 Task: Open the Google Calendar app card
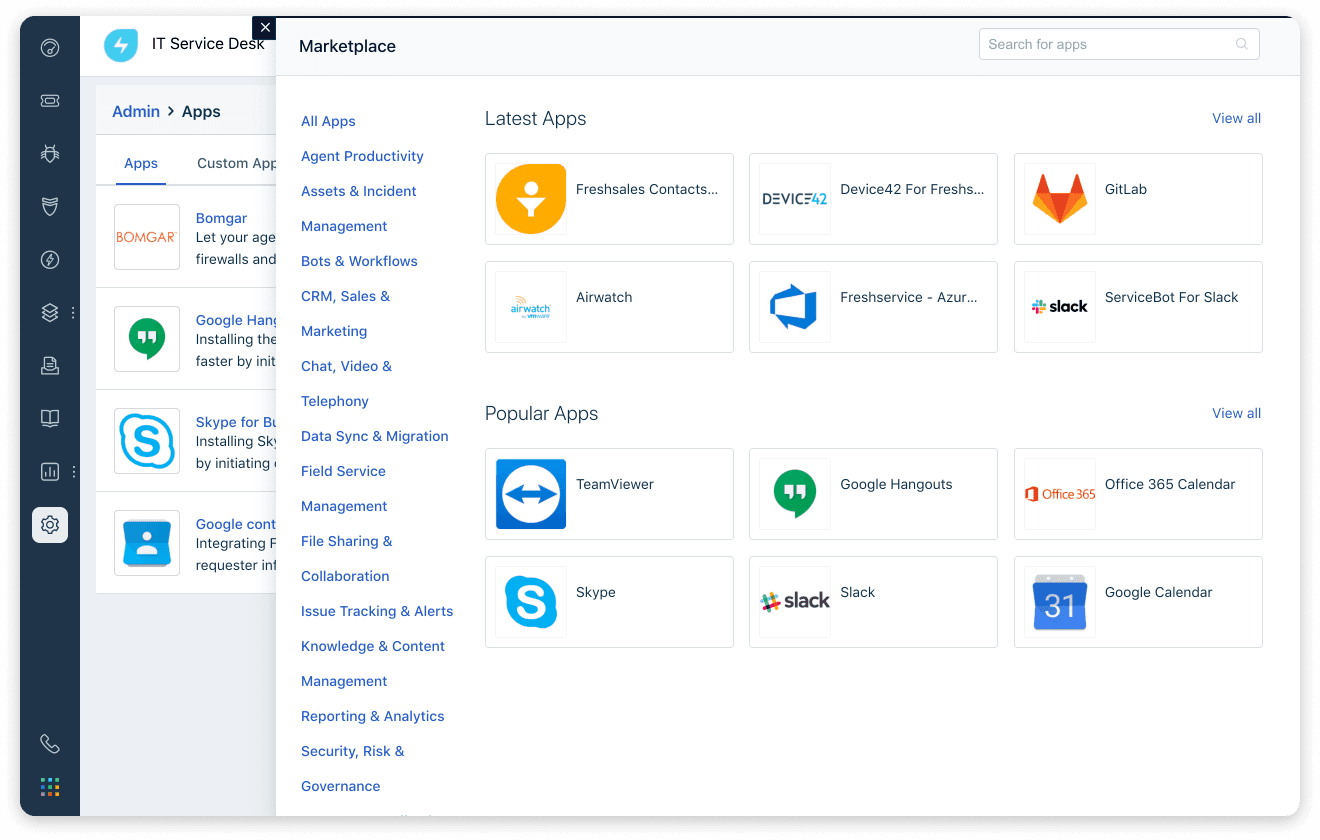[x=1138, y=602]
